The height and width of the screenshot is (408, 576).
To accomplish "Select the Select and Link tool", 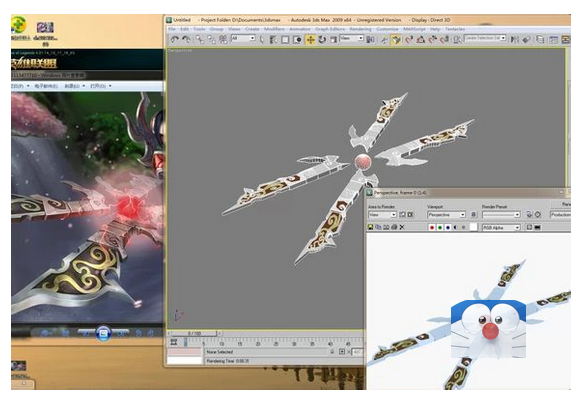I will pyautogui.click(x=199, y=39).
